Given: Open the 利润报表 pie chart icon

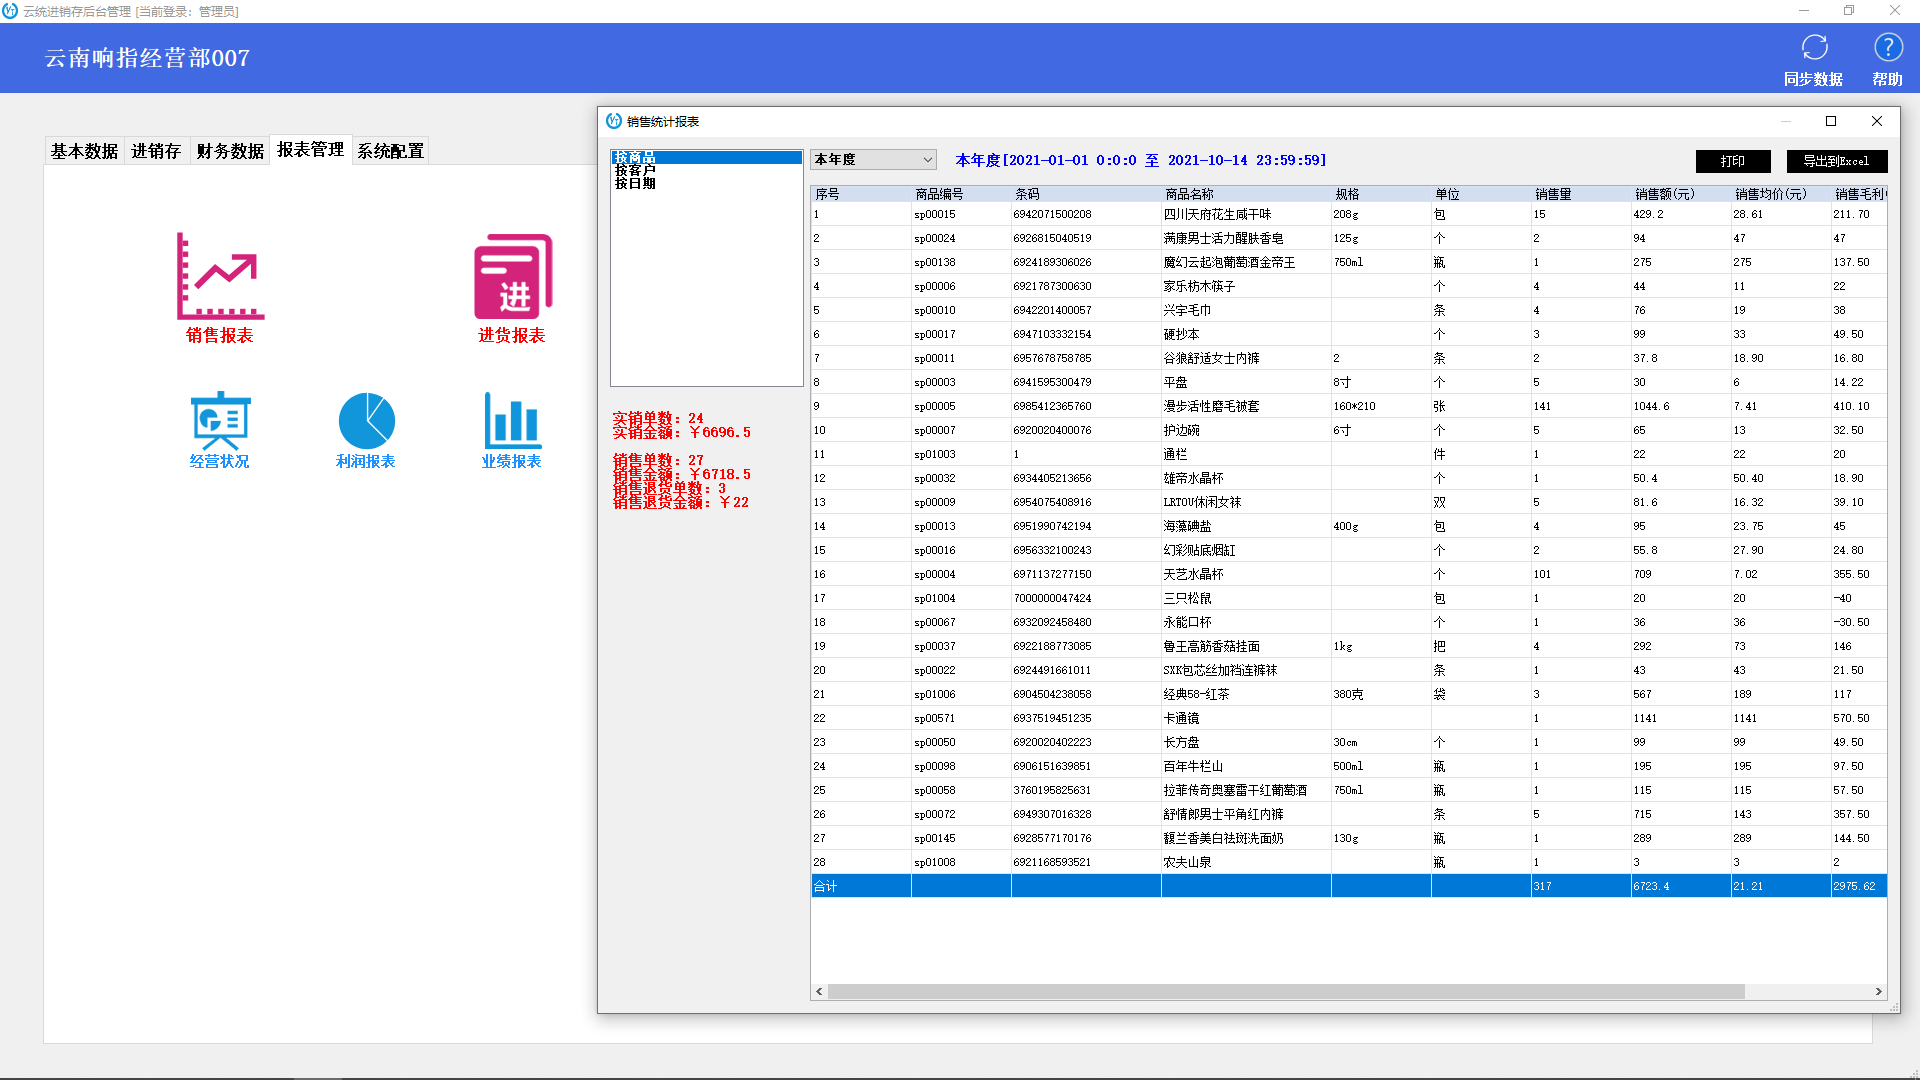Looking at the screenshot, I should tap(366, 421).
